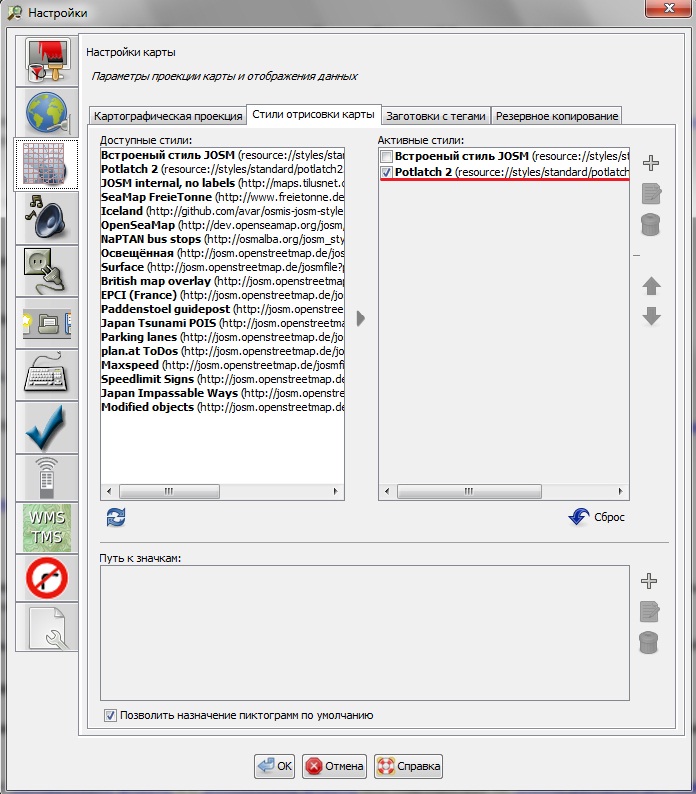Select the map settings grid icon
The width and height of the screenshot is (696, 794).
point(47,165)
